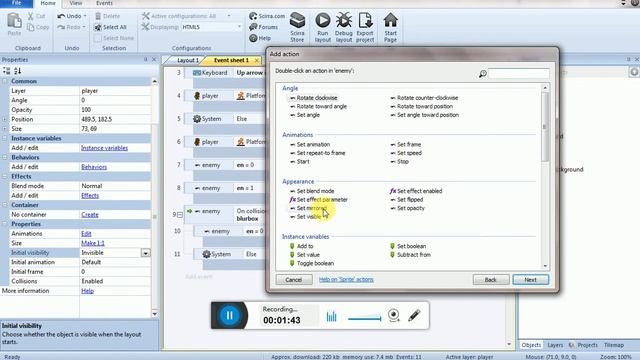This screenshot has width=640, height=360.
Task: Click the pencil annotation icon in recorder
Action: (x=414, y=315)
